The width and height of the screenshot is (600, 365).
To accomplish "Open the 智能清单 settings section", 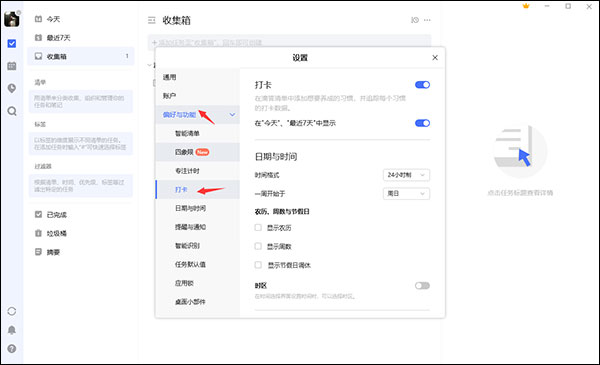I will (197, 133).
